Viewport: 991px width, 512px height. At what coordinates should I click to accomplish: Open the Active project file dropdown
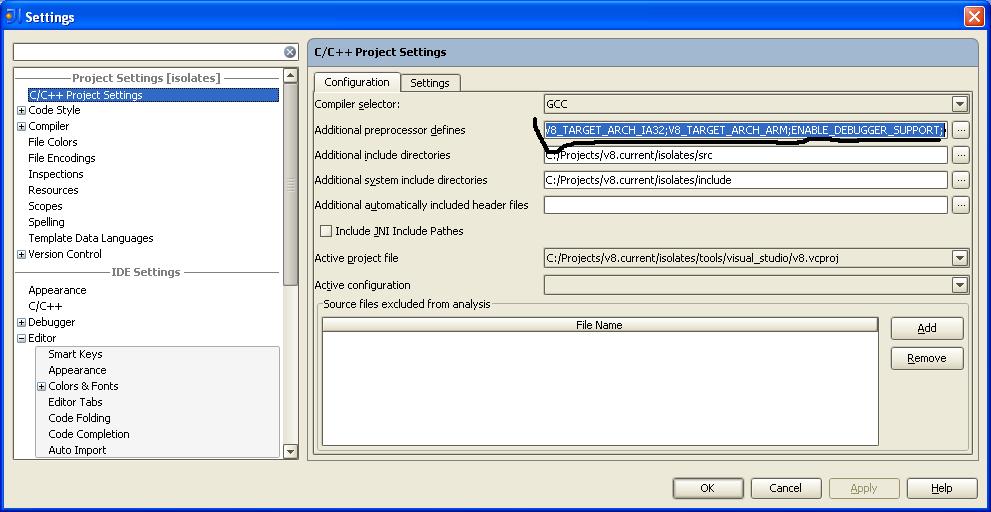[x=960, y=258]
